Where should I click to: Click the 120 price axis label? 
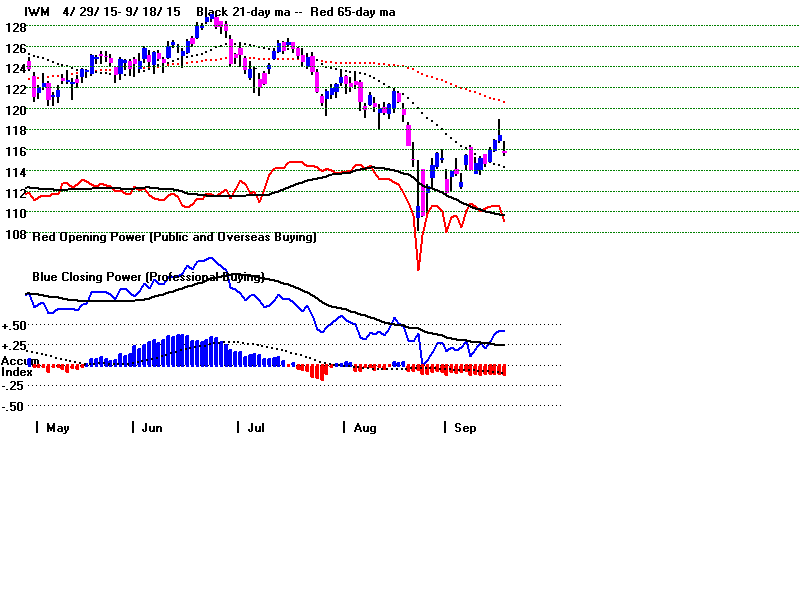tap(16, 110)
